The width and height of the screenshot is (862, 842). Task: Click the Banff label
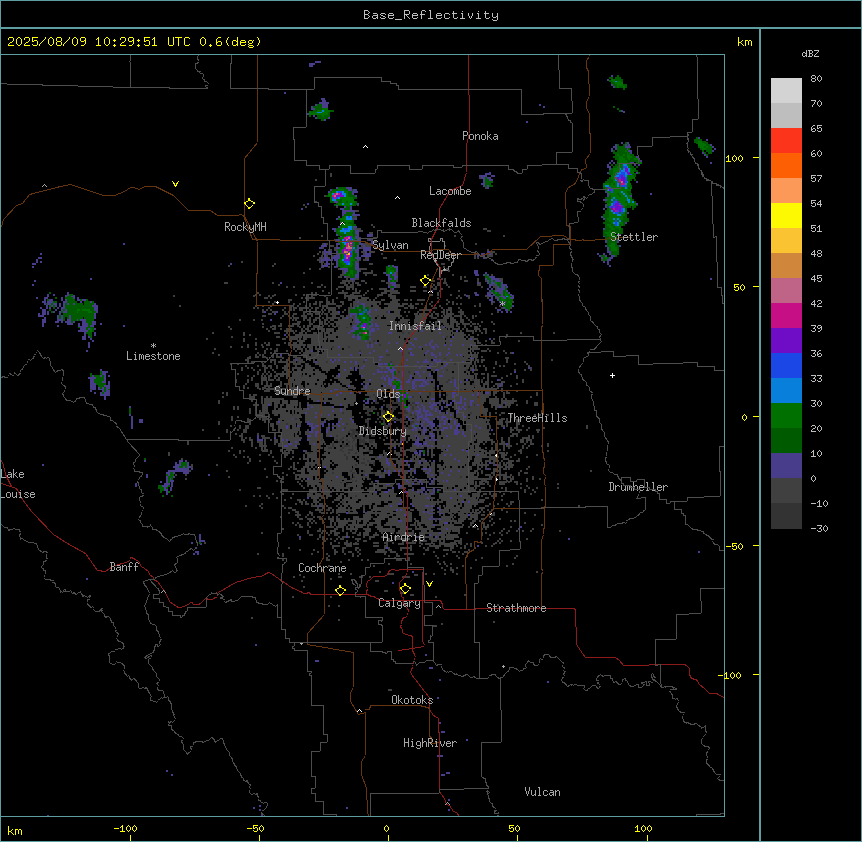coord(124,567)
